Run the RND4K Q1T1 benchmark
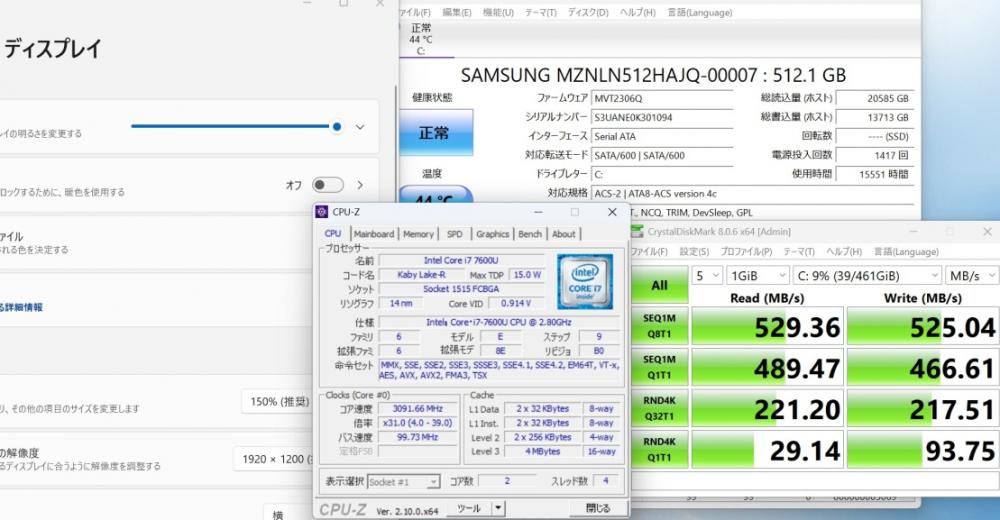The height and width of the screenshot is (520, 1000). pos(659,449)
